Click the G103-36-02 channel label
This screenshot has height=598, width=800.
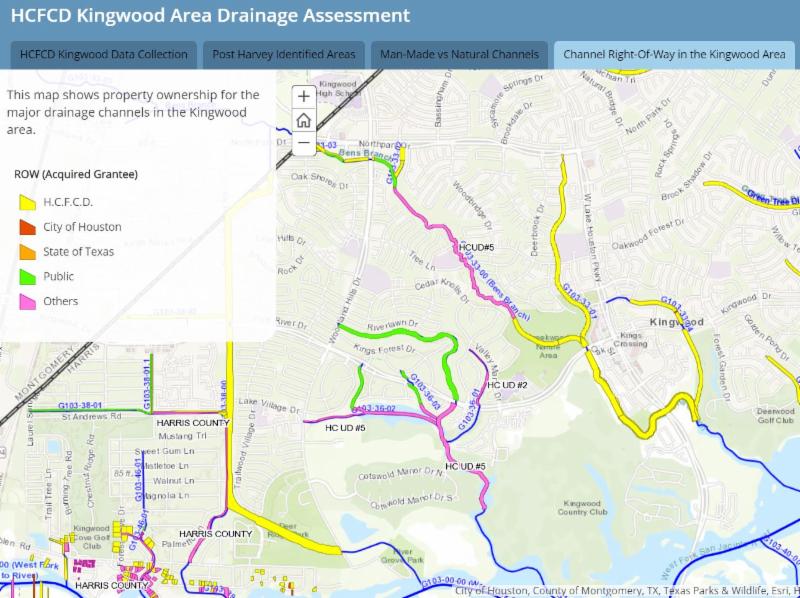(x=374, y=409)
